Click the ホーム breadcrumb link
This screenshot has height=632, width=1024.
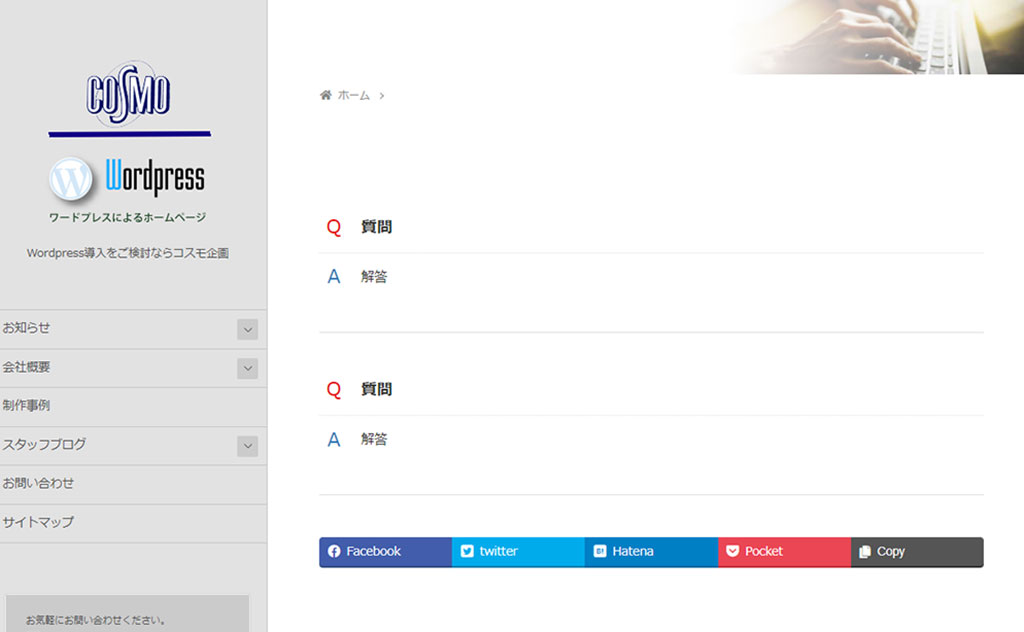(354, 95)
